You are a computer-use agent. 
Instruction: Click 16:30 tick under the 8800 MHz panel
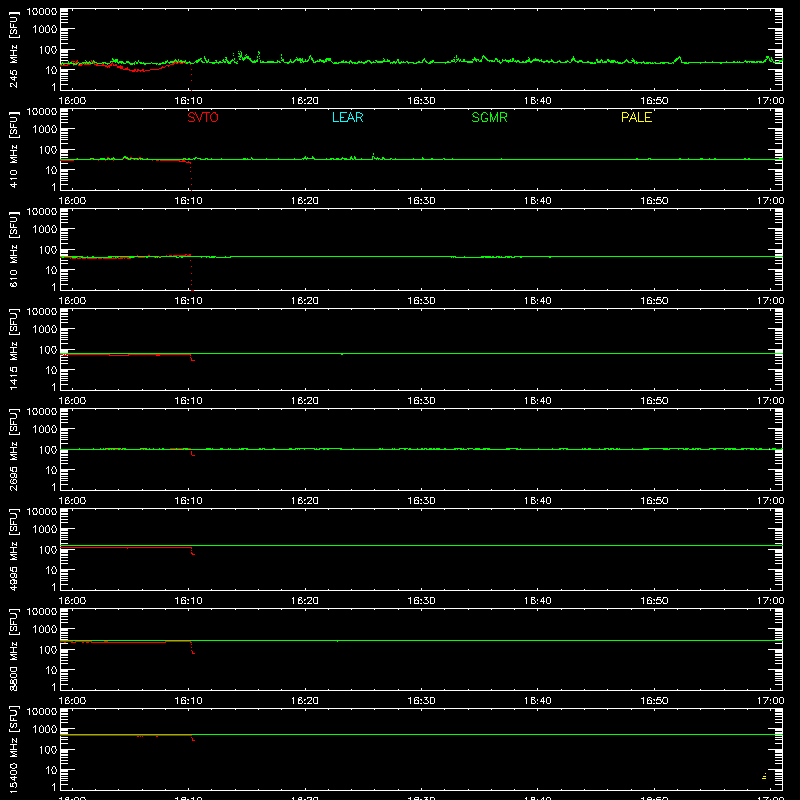click(421, 701)
